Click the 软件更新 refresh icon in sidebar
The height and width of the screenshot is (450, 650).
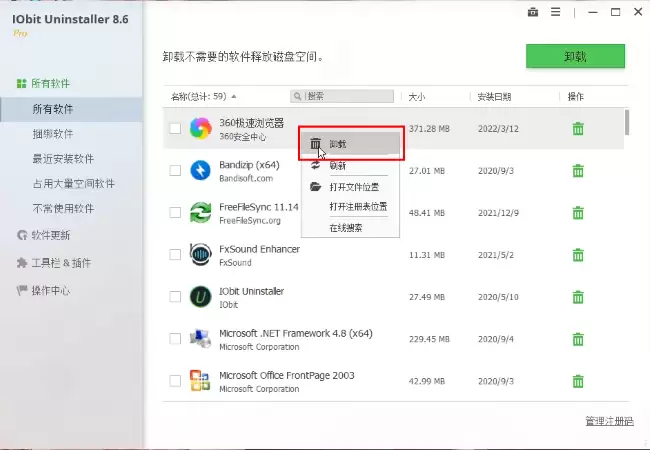[22, 235]
